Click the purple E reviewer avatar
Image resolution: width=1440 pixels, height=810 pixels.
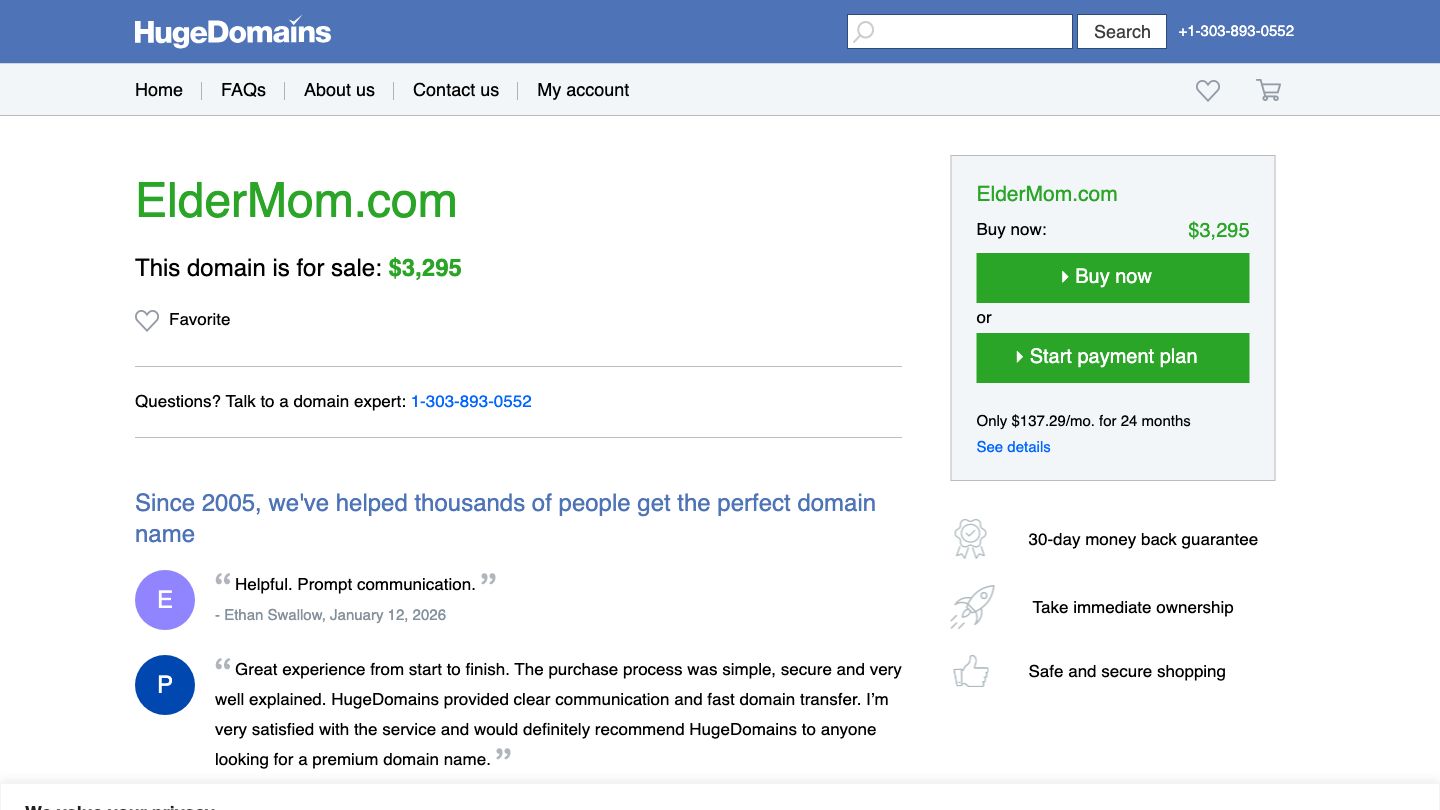pyautogui.click(x=165, y=600)
